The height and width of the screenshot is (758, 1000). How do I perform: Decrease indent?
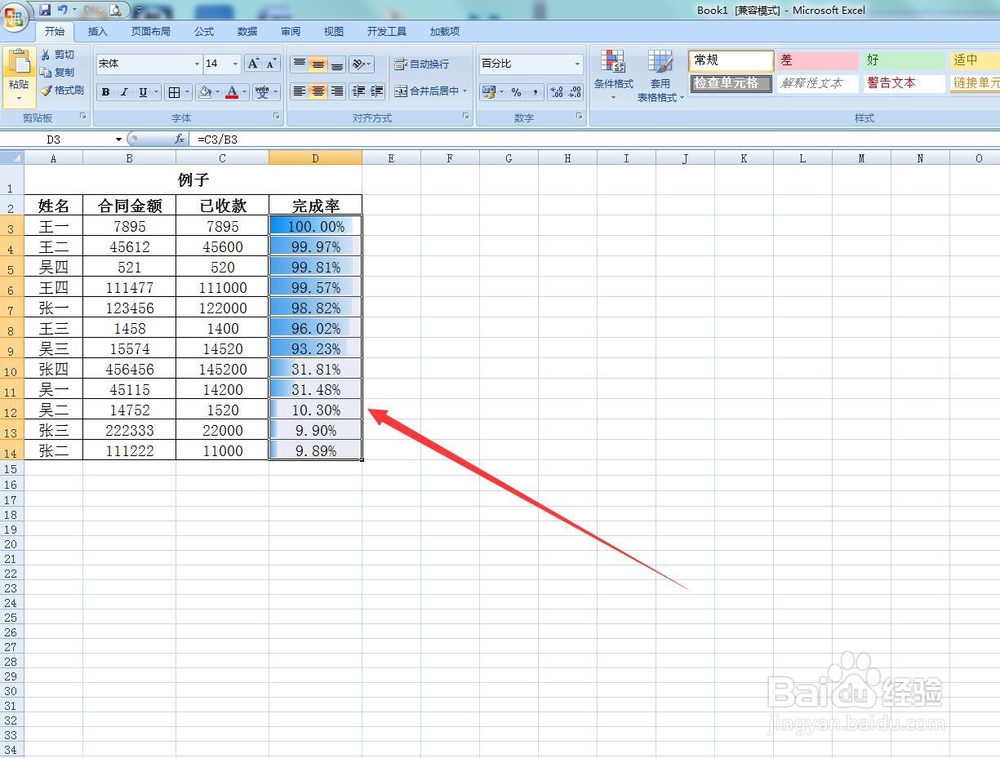click(358, 91)
